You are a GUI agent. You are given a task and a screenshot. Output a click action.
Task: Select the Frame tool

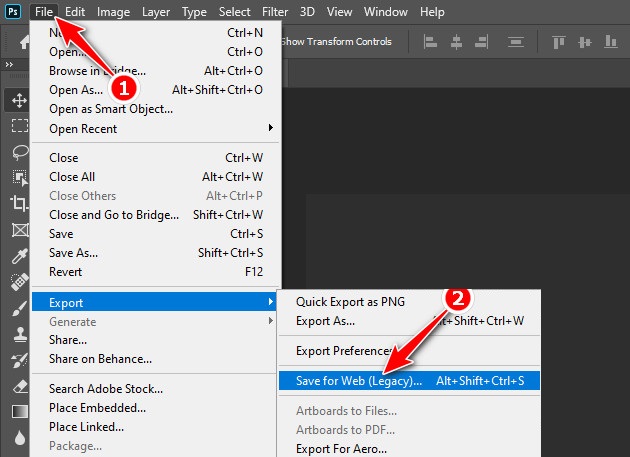pos(20,230)
